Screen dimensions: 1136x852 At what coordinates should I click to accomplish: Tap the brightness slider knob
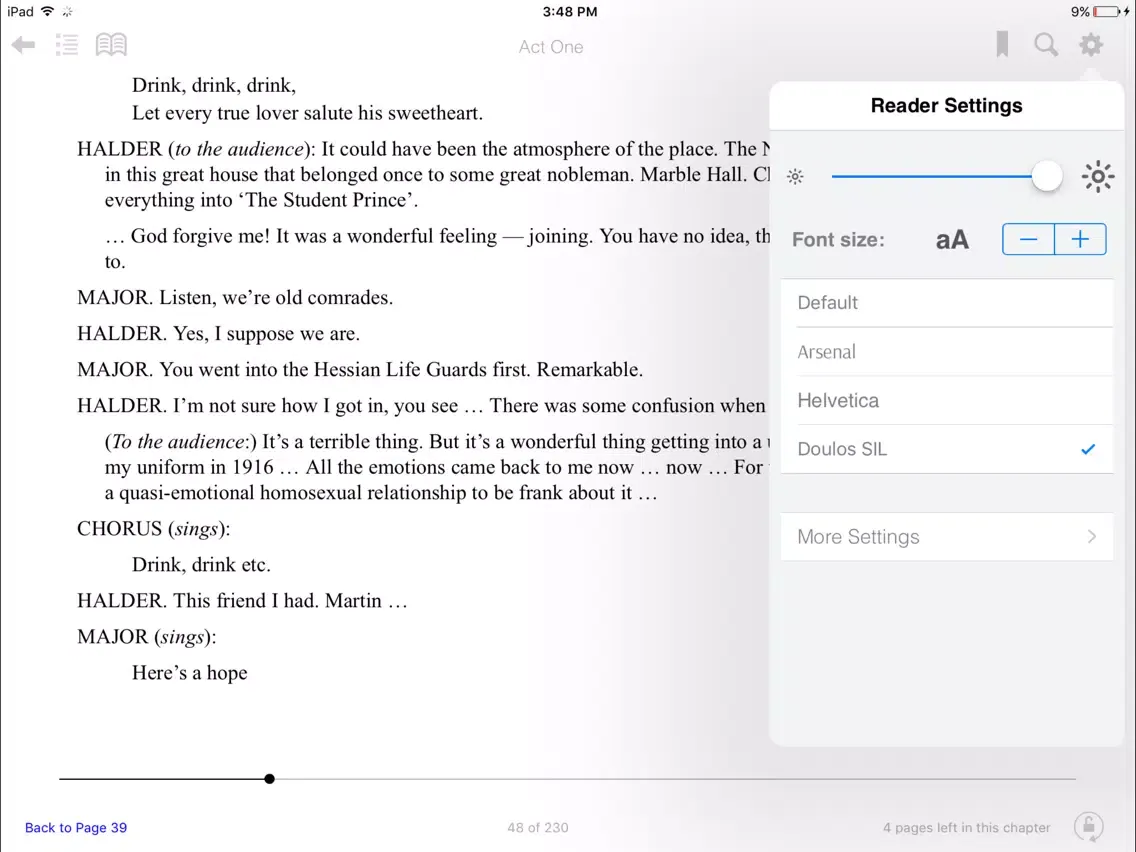click(1046, 176)
